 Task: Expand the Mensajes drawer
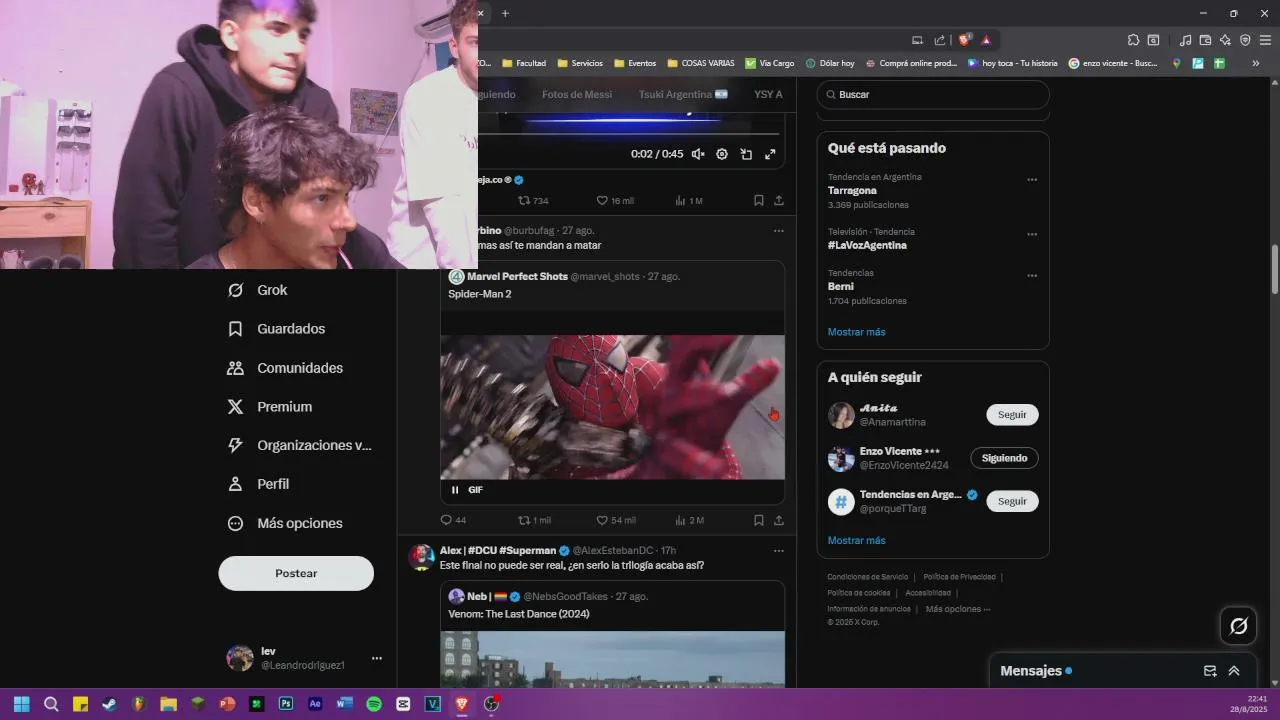(x=1234, y=671)
